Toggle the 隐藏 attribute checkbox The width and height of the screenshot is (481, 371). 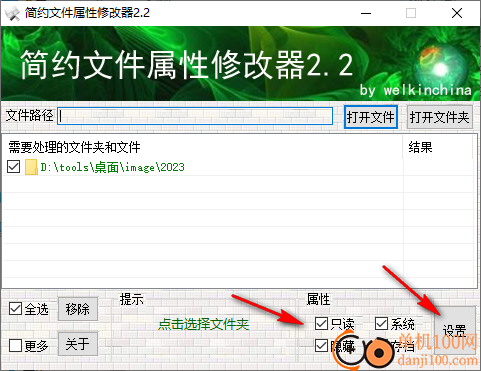click(321, 345)
